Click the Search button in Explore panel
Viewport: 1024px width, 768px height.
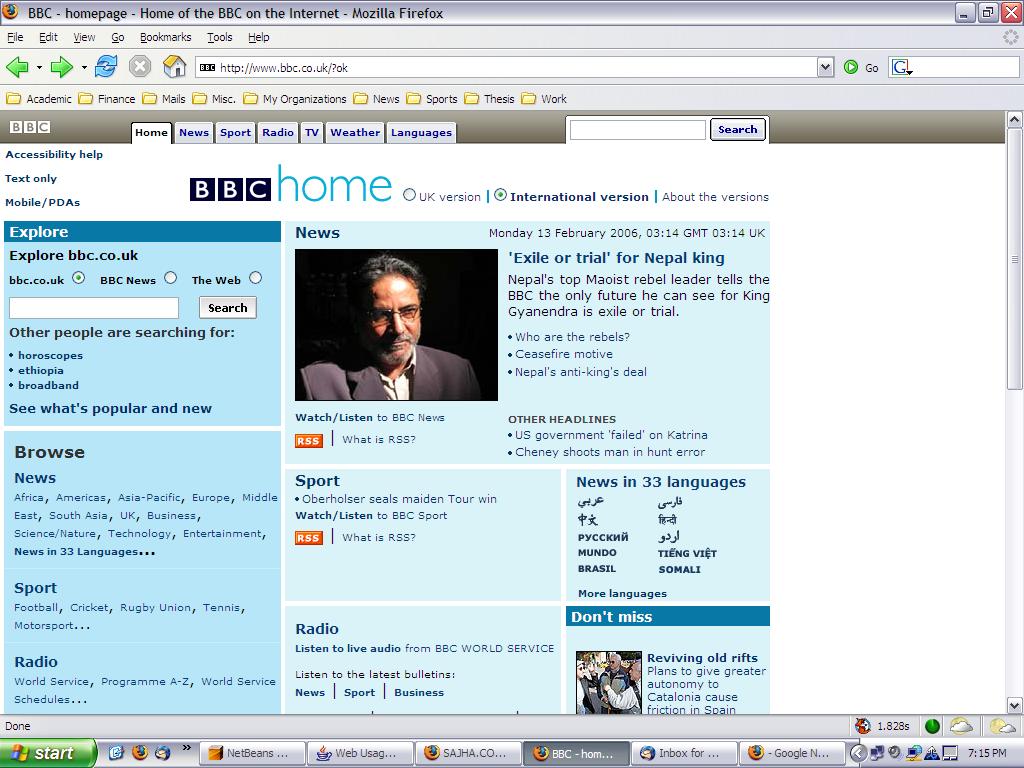pyautogui.click(x=227, y=308)
